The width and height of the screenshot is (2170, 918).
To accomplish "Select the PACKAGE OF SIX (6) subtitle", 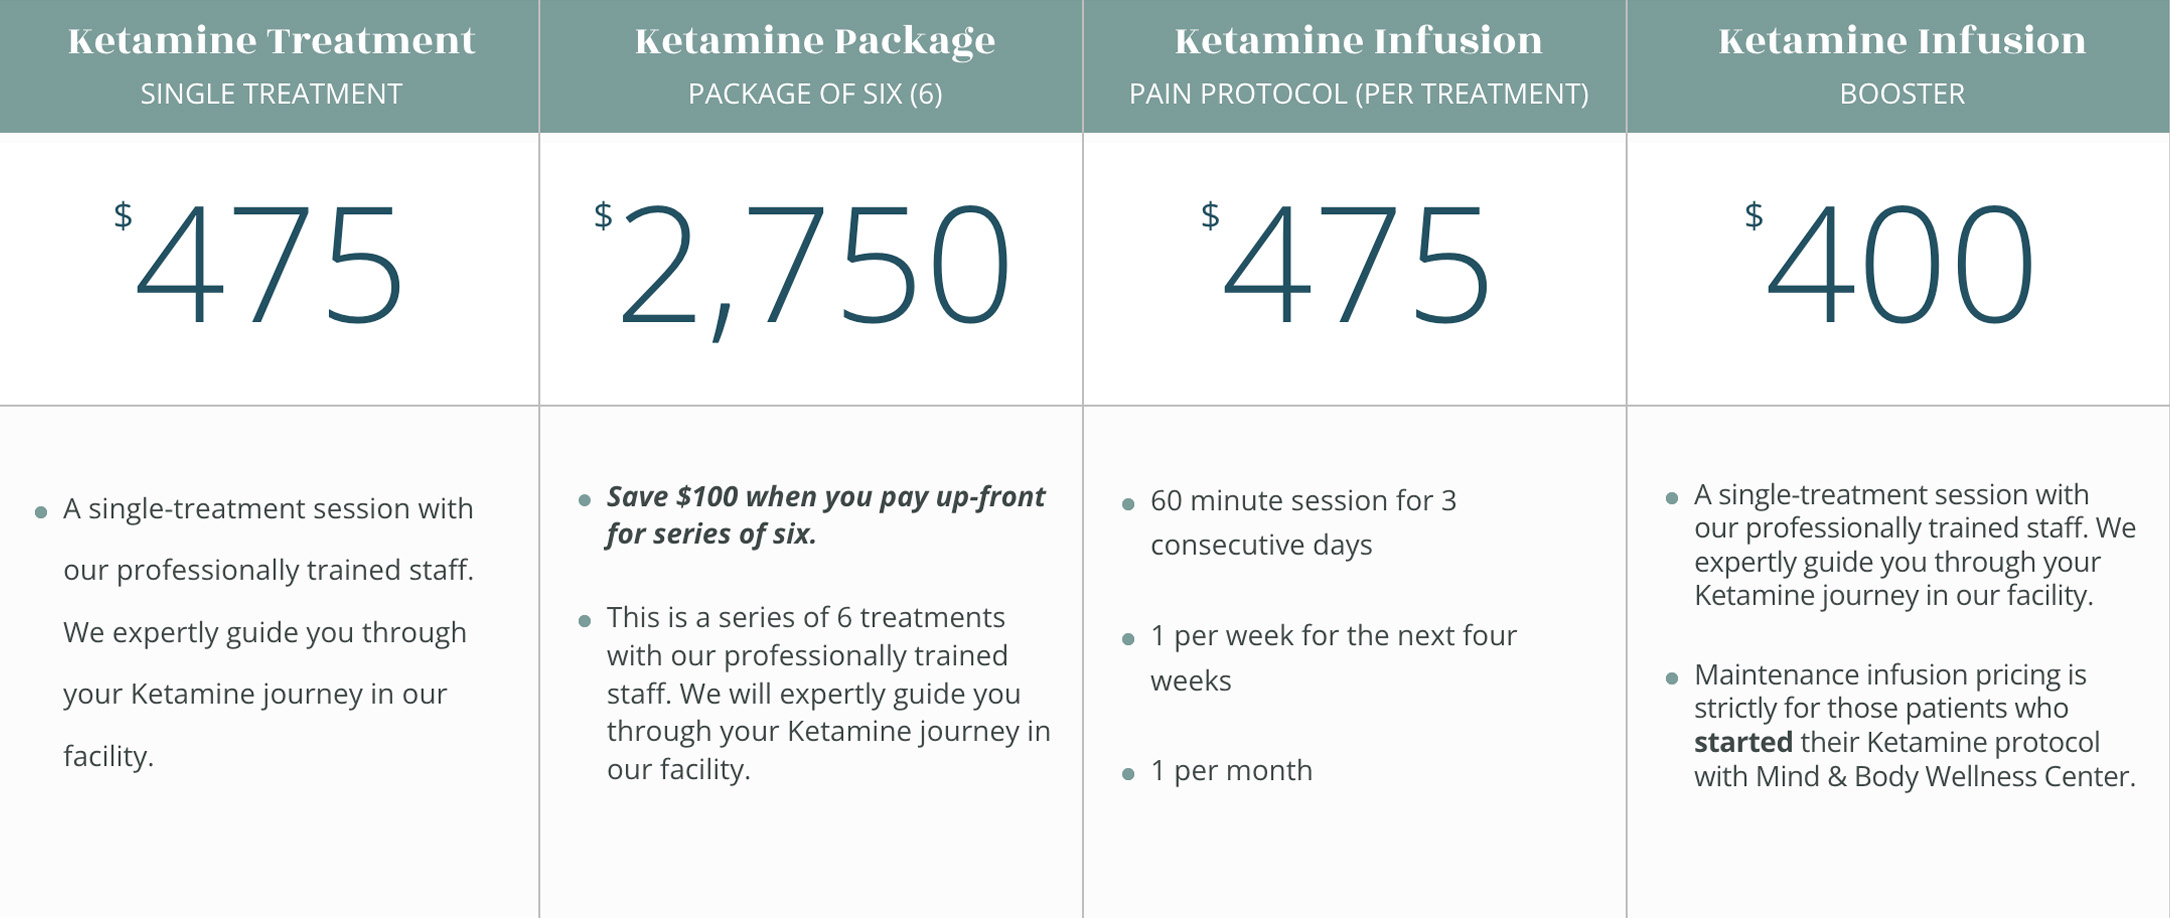I will click(815, 94).
